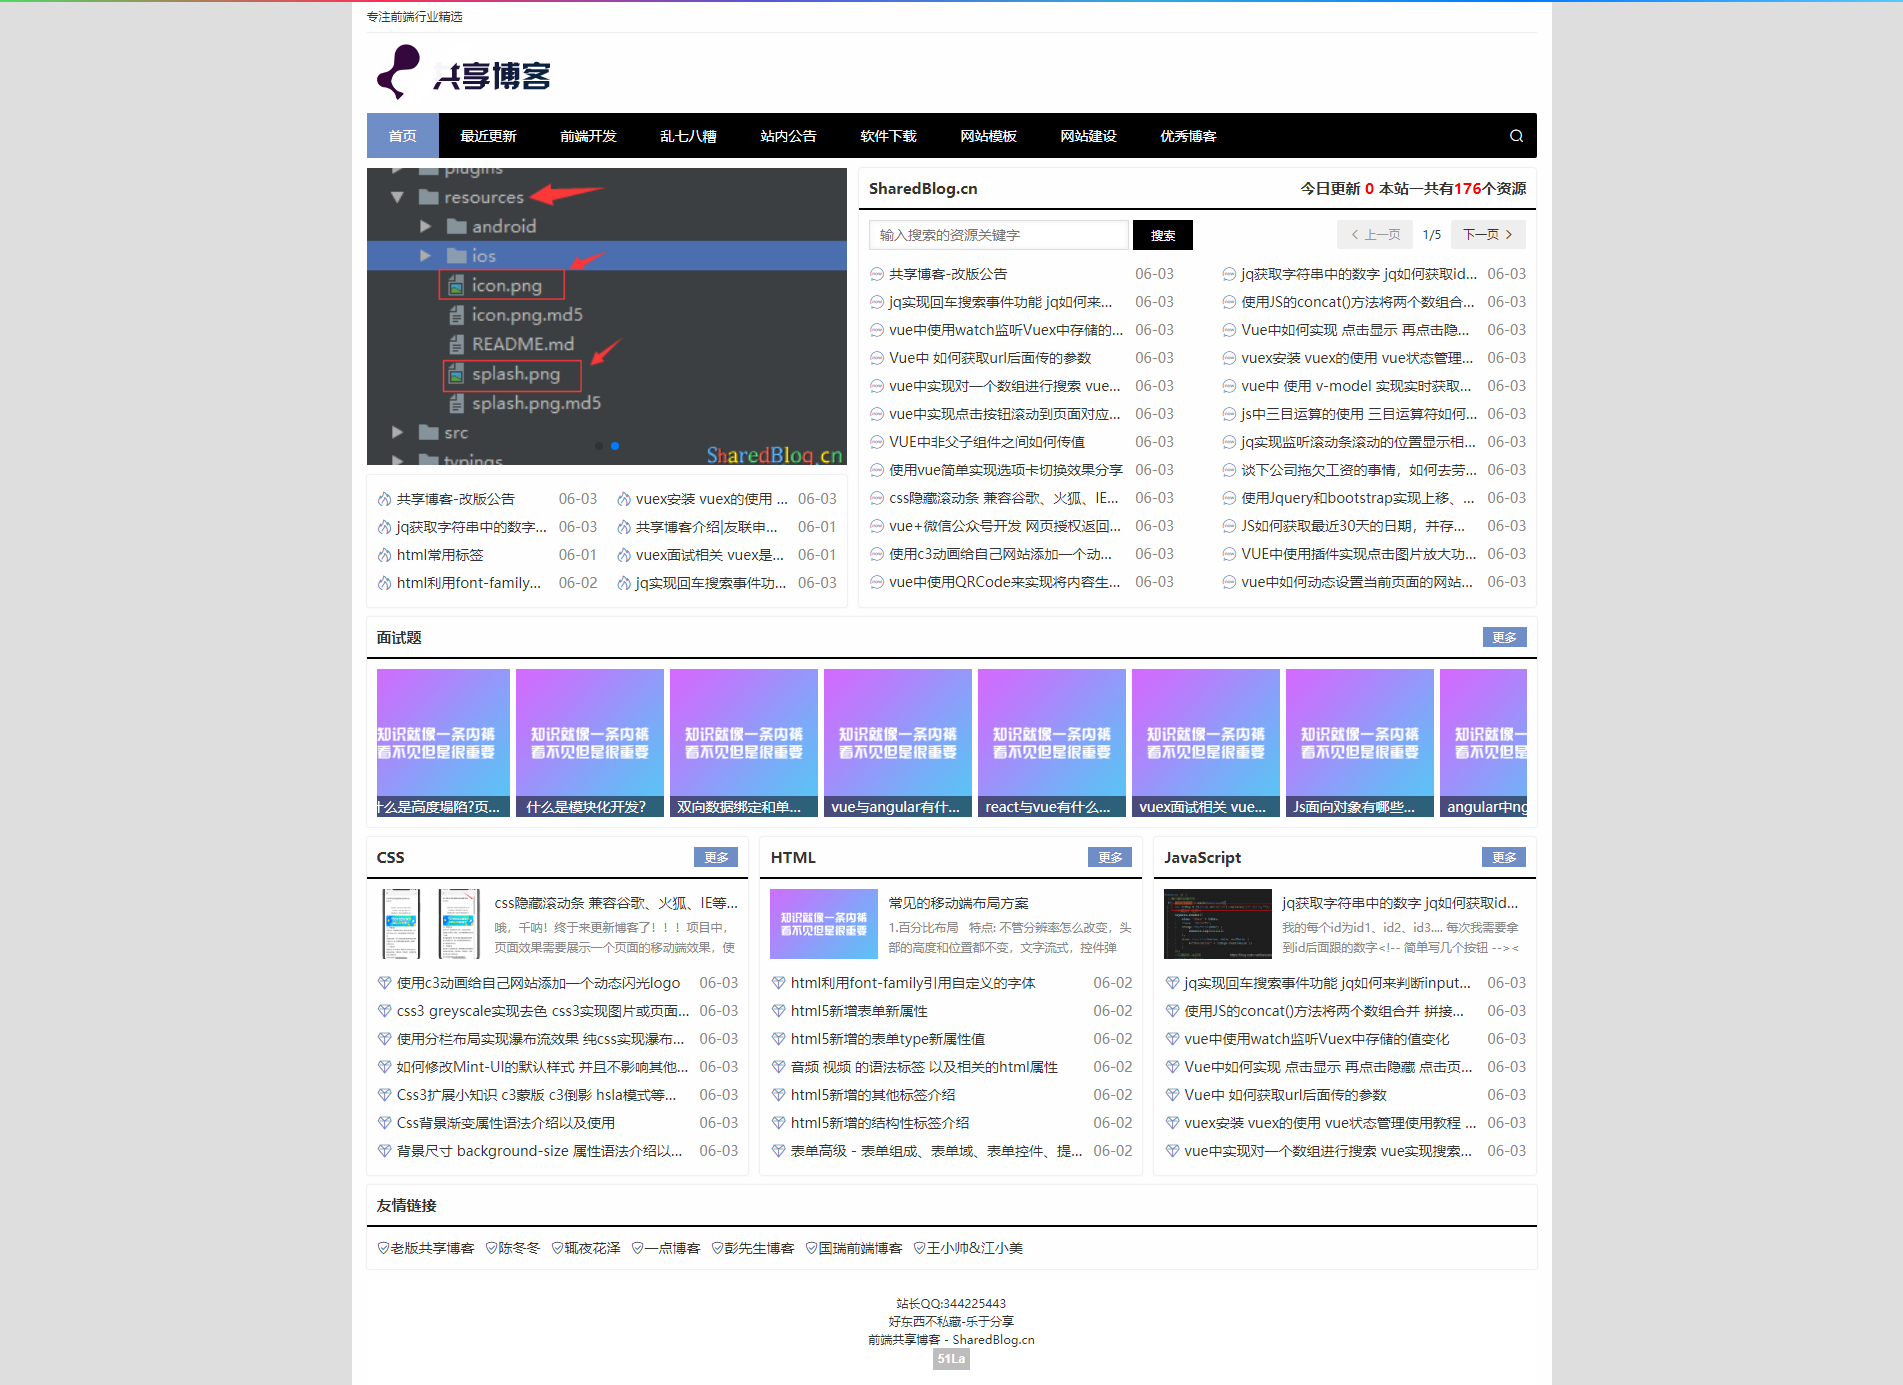Click diamond icon beside Vue中 如何获取url后面传的参数 in JavaScript
1903x1385 pixels.
tap(1172, 1095)
